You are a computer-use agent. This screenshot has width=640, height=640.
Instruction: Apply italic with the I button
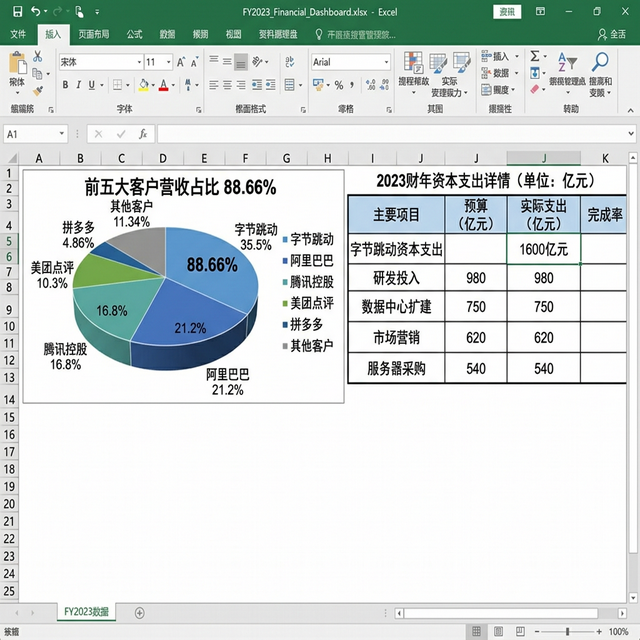click(80, 85)
